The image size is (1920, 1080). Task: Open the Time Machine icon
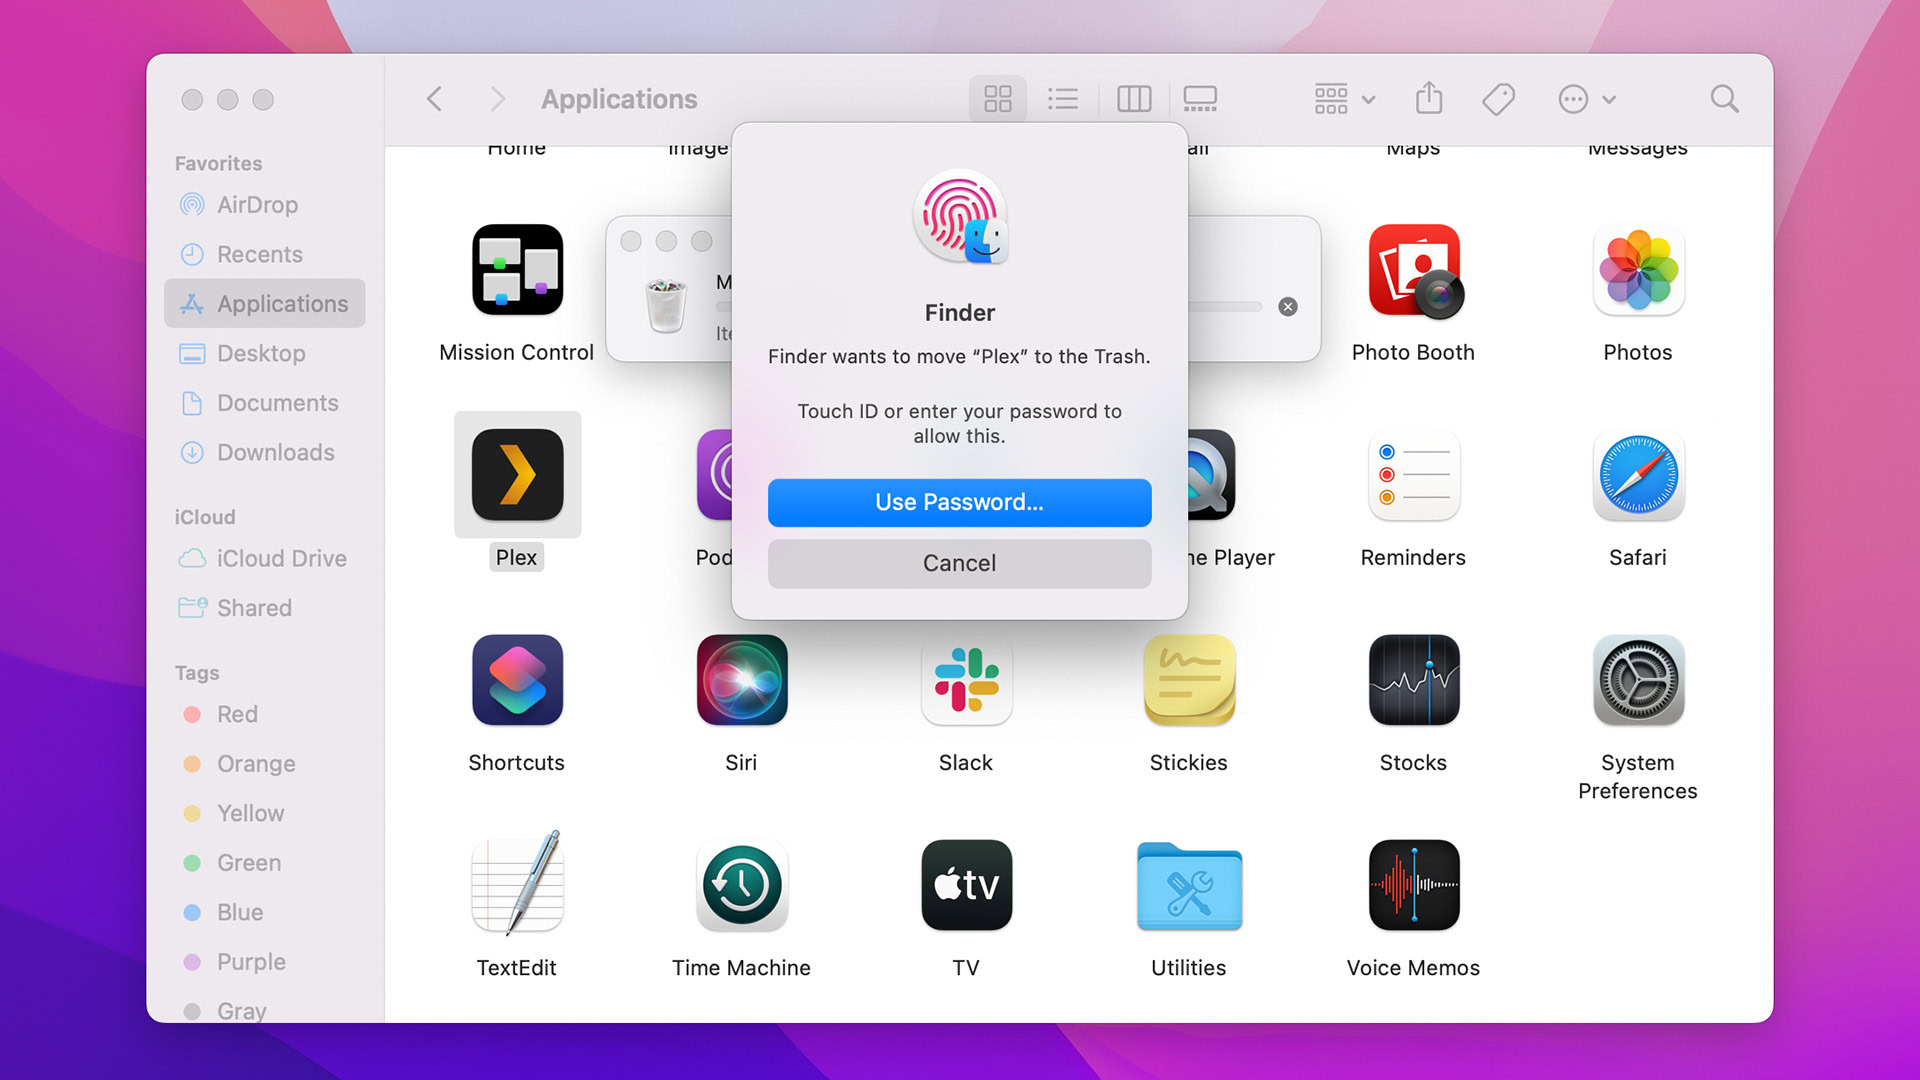741,885
